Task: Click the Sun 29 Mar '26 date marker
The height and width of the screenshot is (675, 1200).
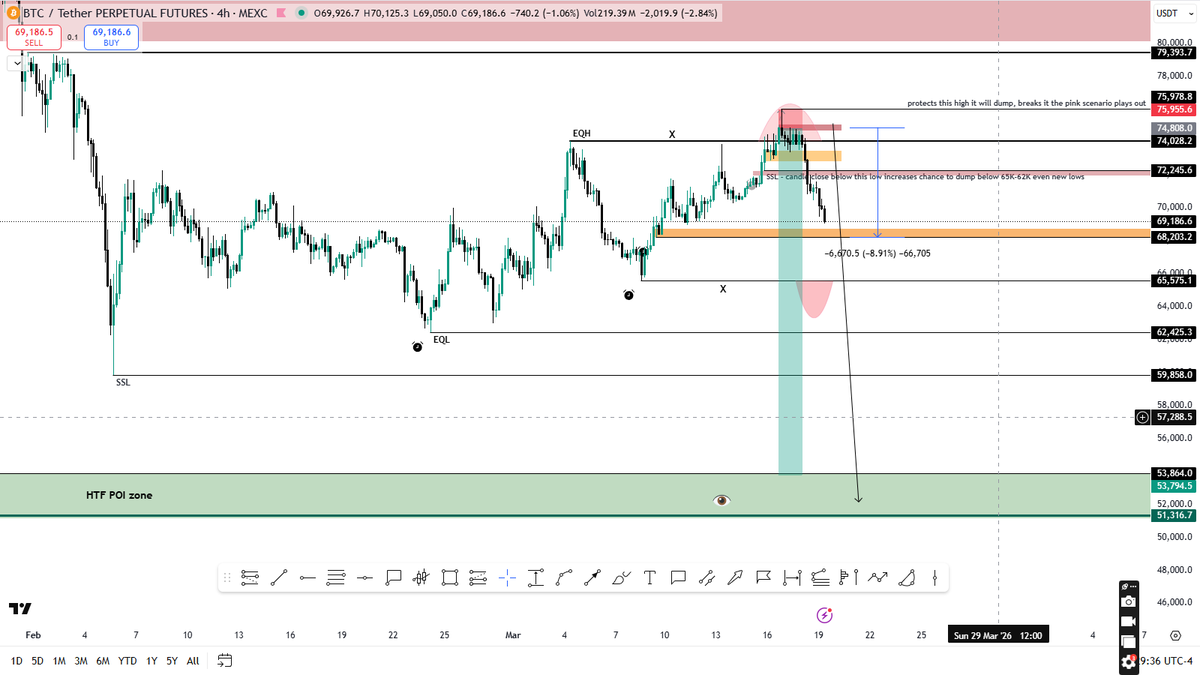Action: click(998, 635)
